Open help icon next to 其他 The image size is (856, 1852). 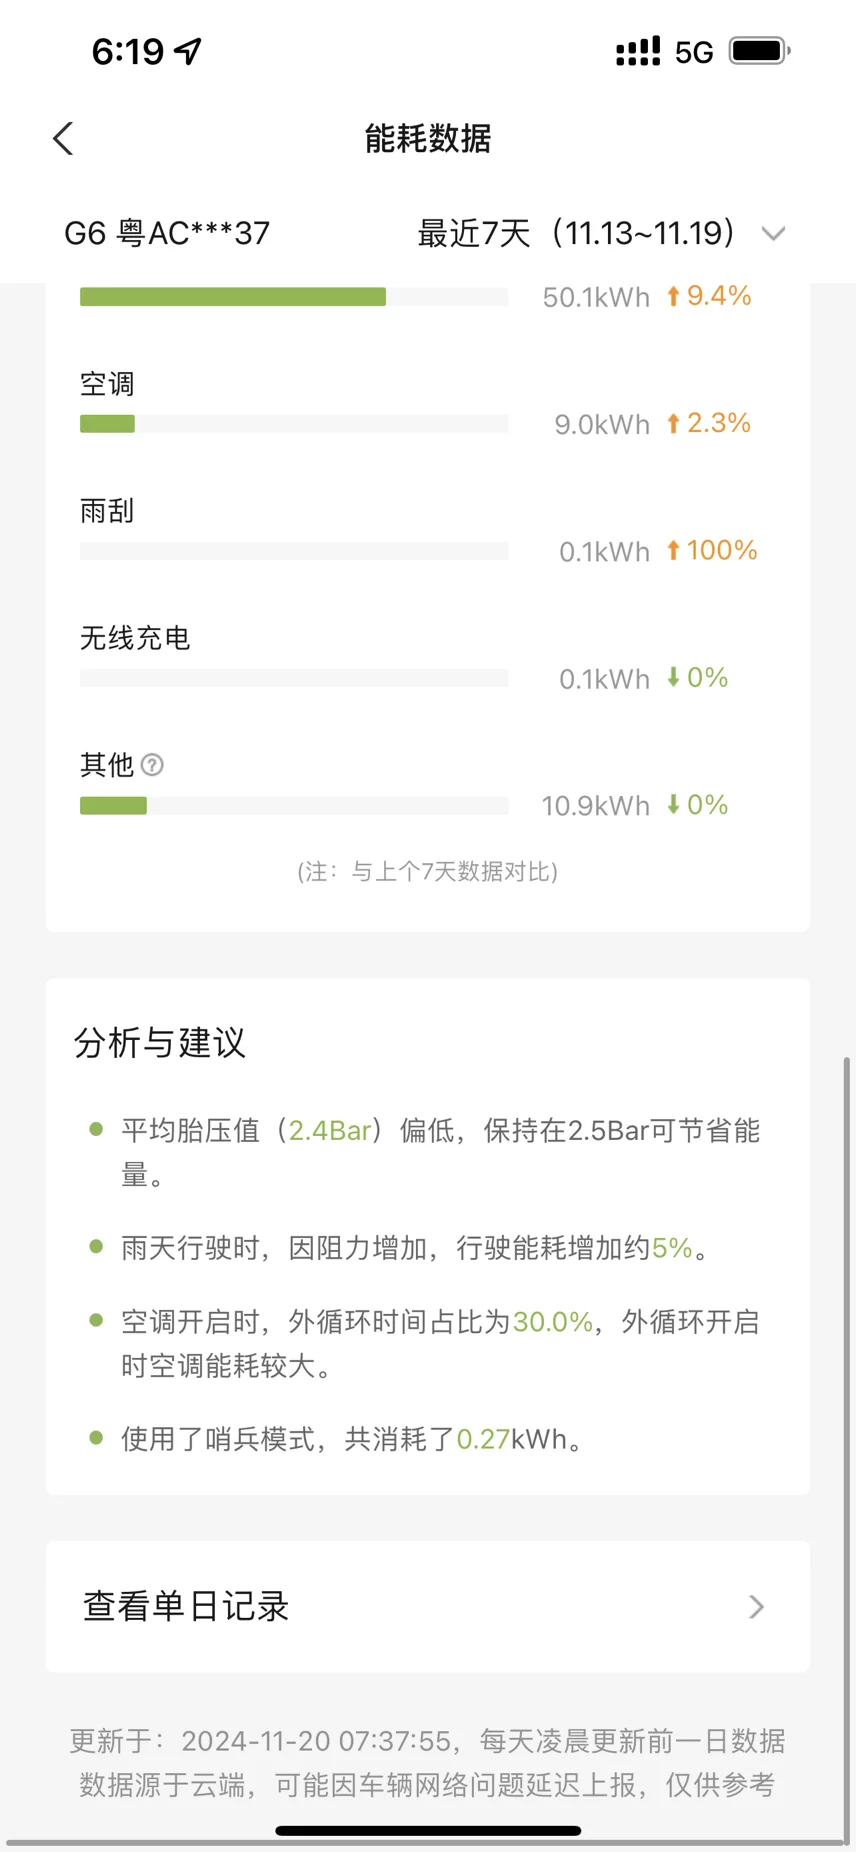coord(152,765)
